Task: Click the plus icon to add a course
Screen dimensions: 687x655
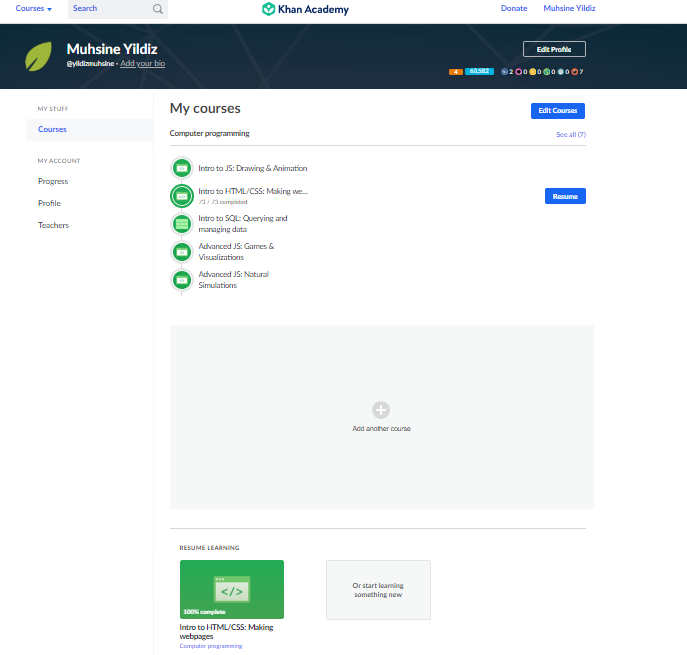Action: coord(381,410)
